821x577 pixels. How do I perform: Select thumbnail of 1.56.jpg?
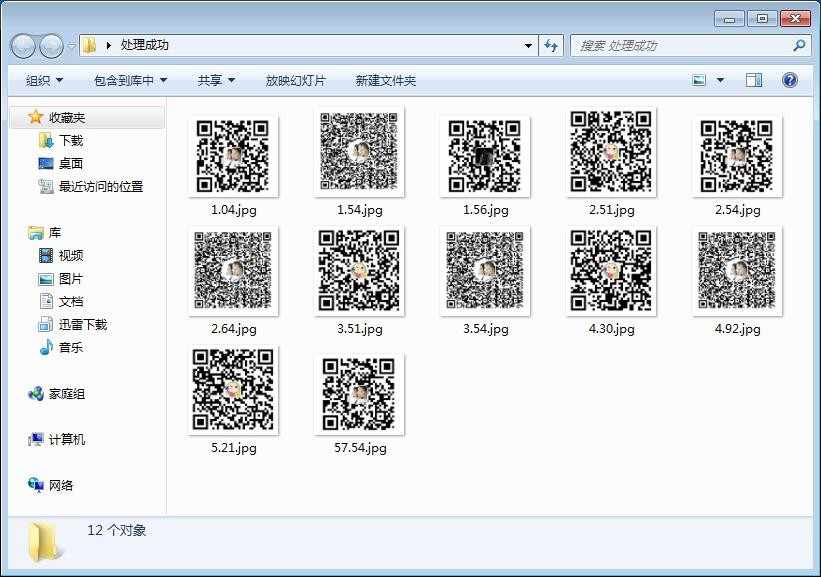tap(485, 156)
